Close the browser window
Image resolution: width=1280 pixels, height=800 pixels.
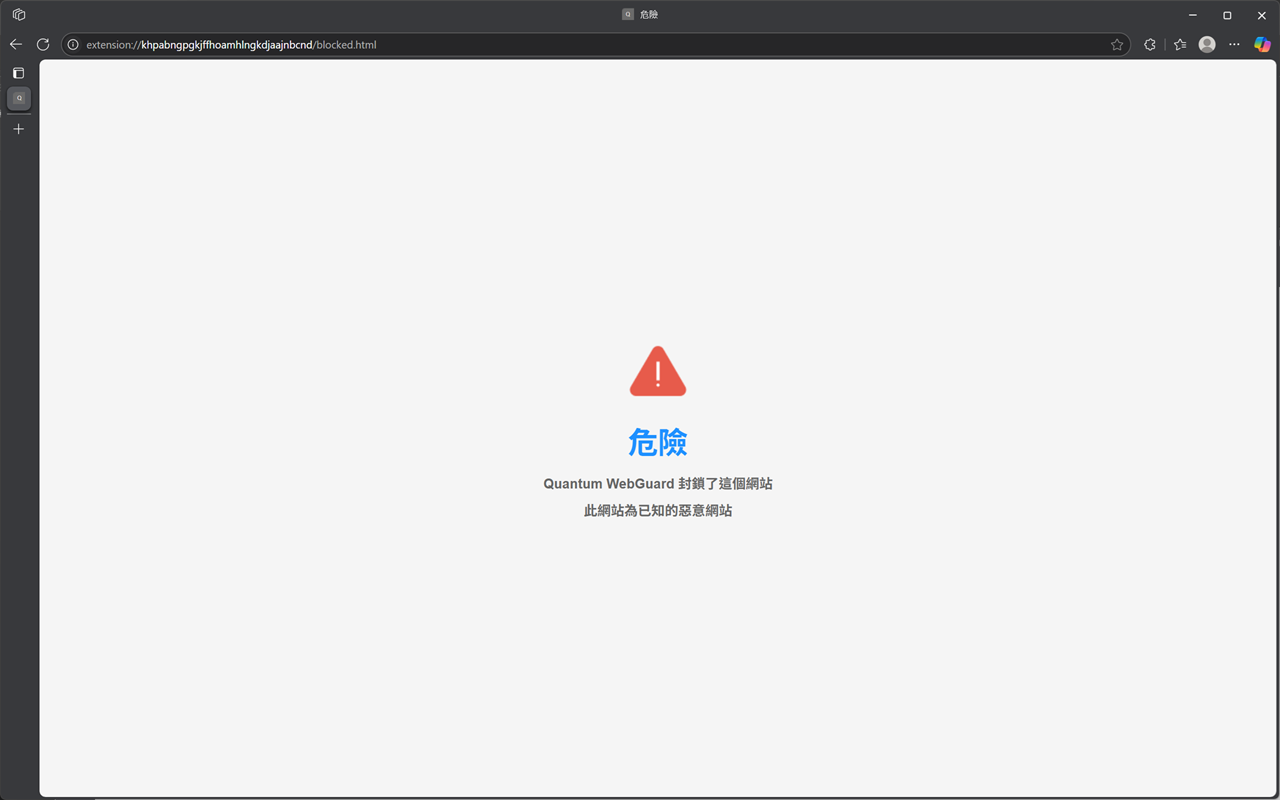point(1262,15)
